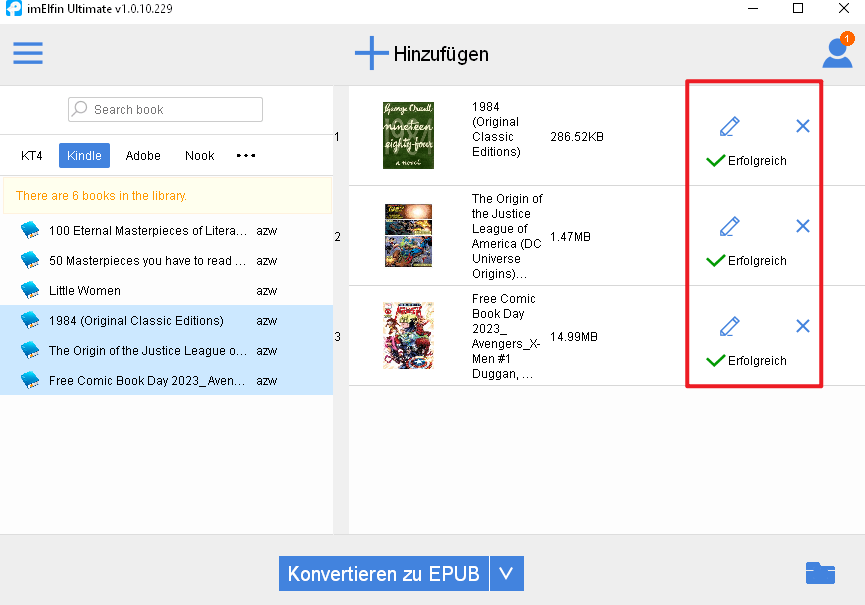The width and height of the screenshot is (865, 605).
Task: Open the user account icon
Action: [837, 53]
